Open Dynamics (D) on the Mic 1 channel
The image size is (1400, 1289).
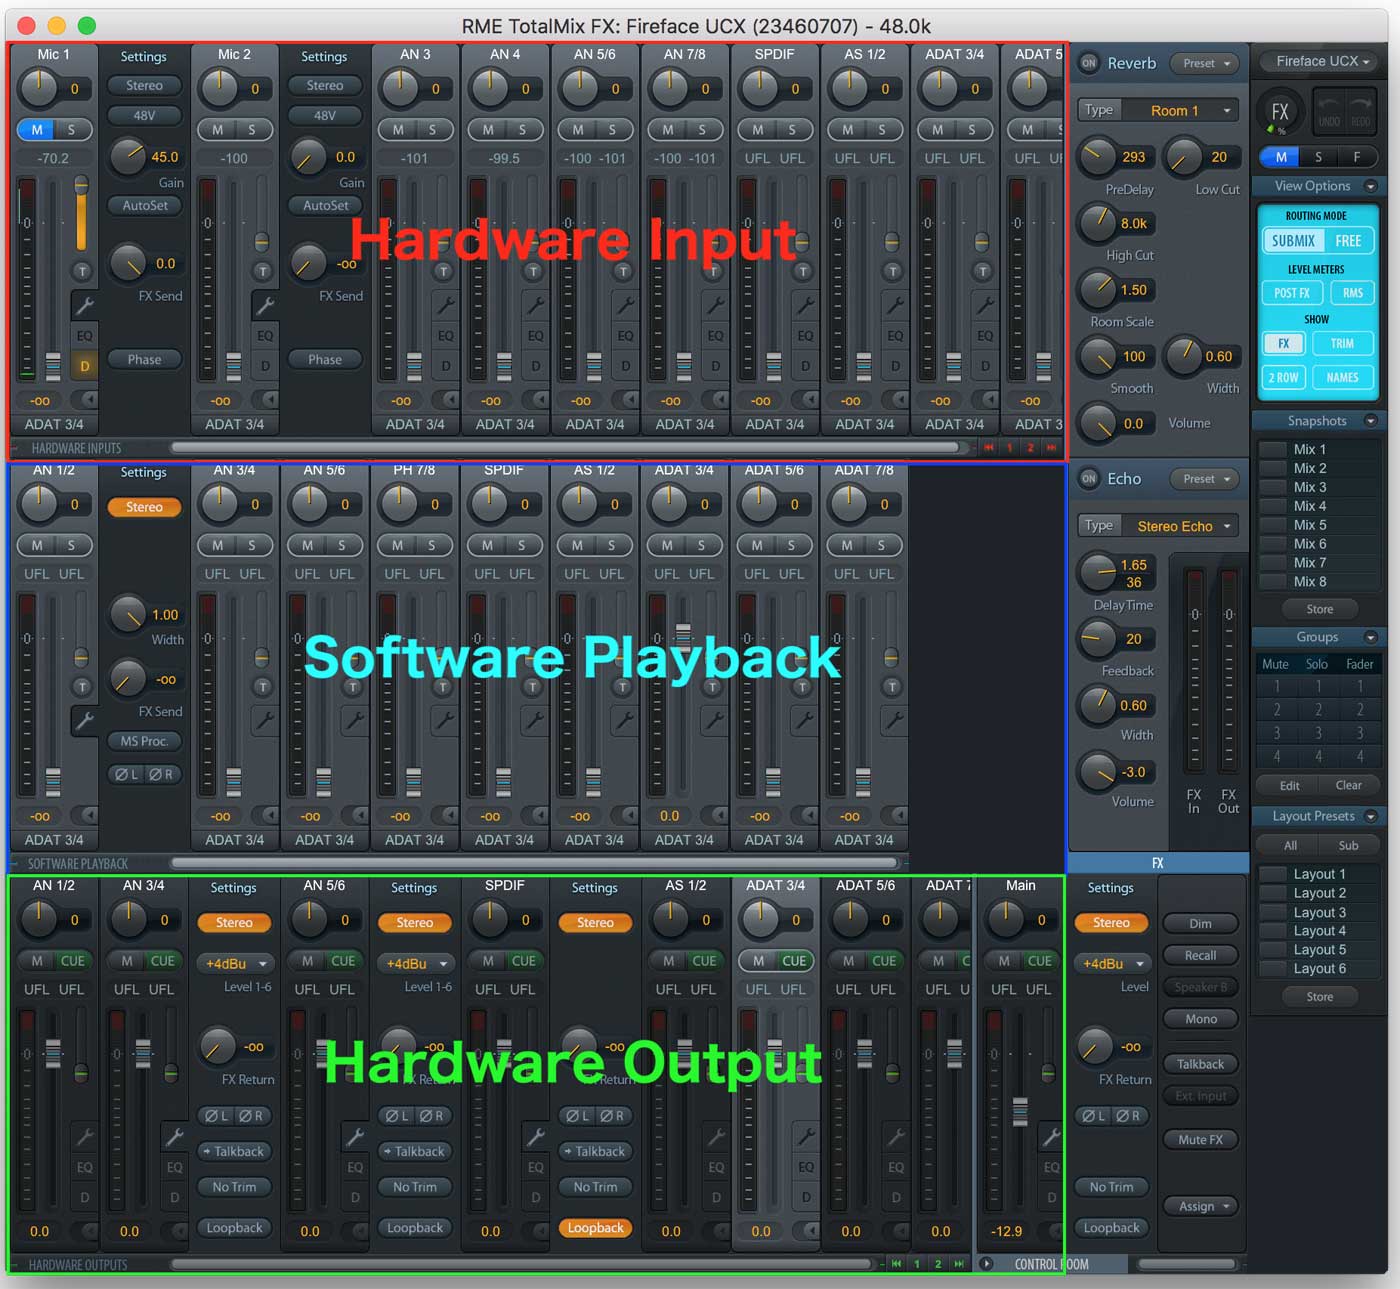84,366
